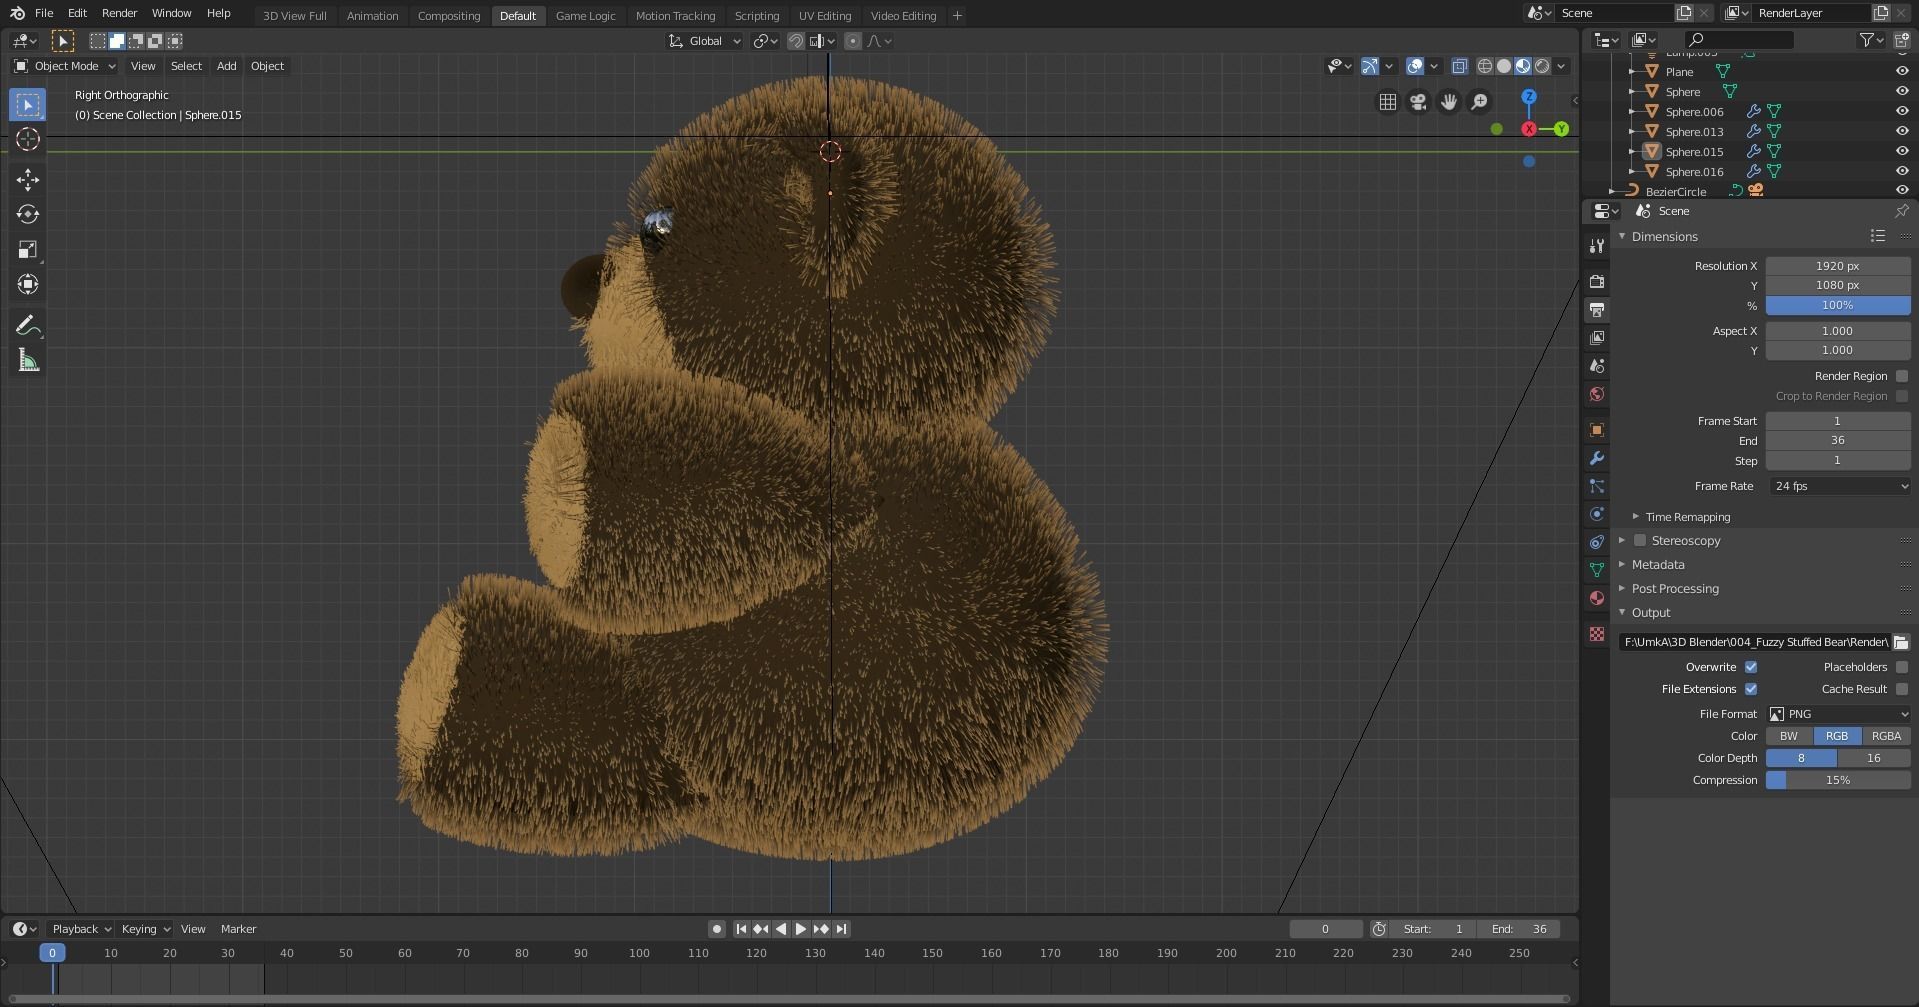Screen dimensions: 1919x1007
Task: Hide Sphere.013 in the outliner
Action: tap(1901, 131)
